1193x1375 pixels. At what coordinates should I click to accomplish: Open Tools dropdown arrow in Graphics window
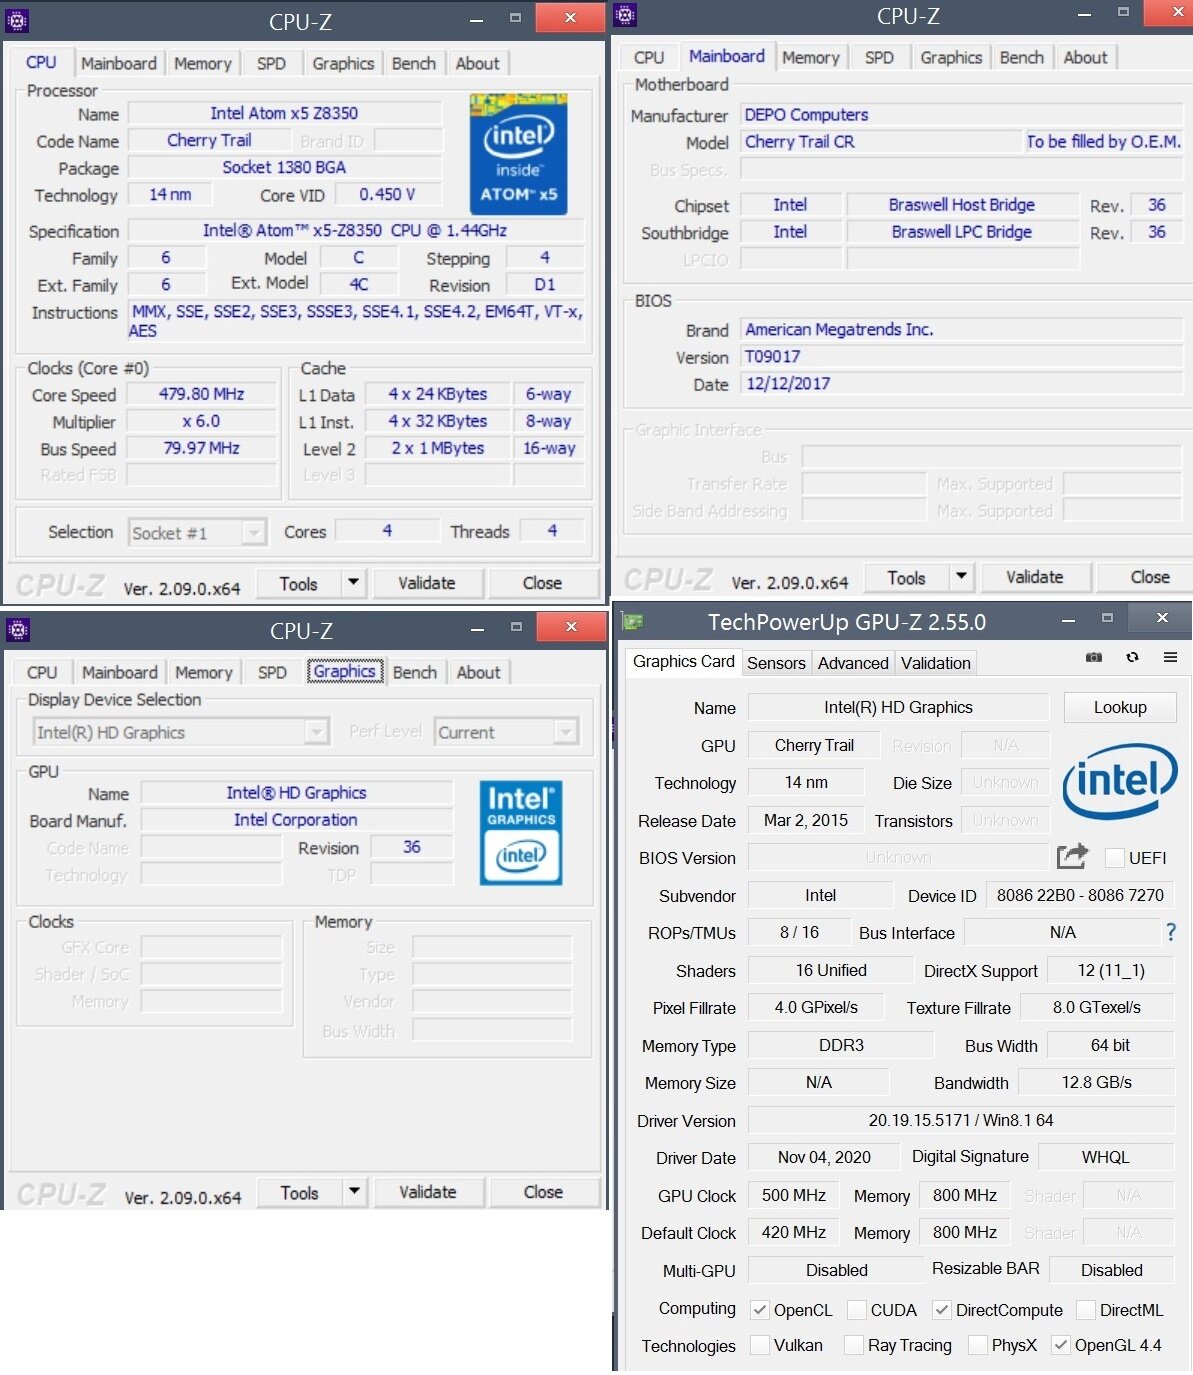354,1192
